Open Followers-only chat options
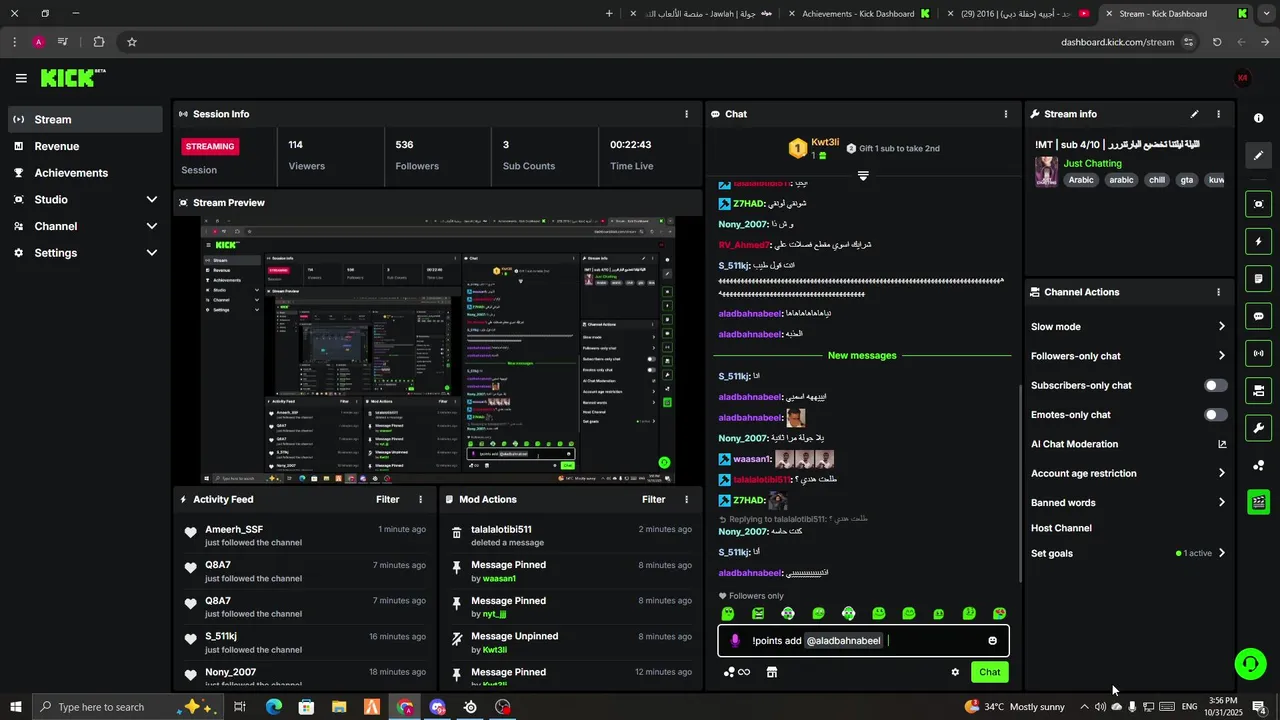Image resolution: width=1280 pixels, height=720 pixels. pyautogui.click(x=1128, y=356)
